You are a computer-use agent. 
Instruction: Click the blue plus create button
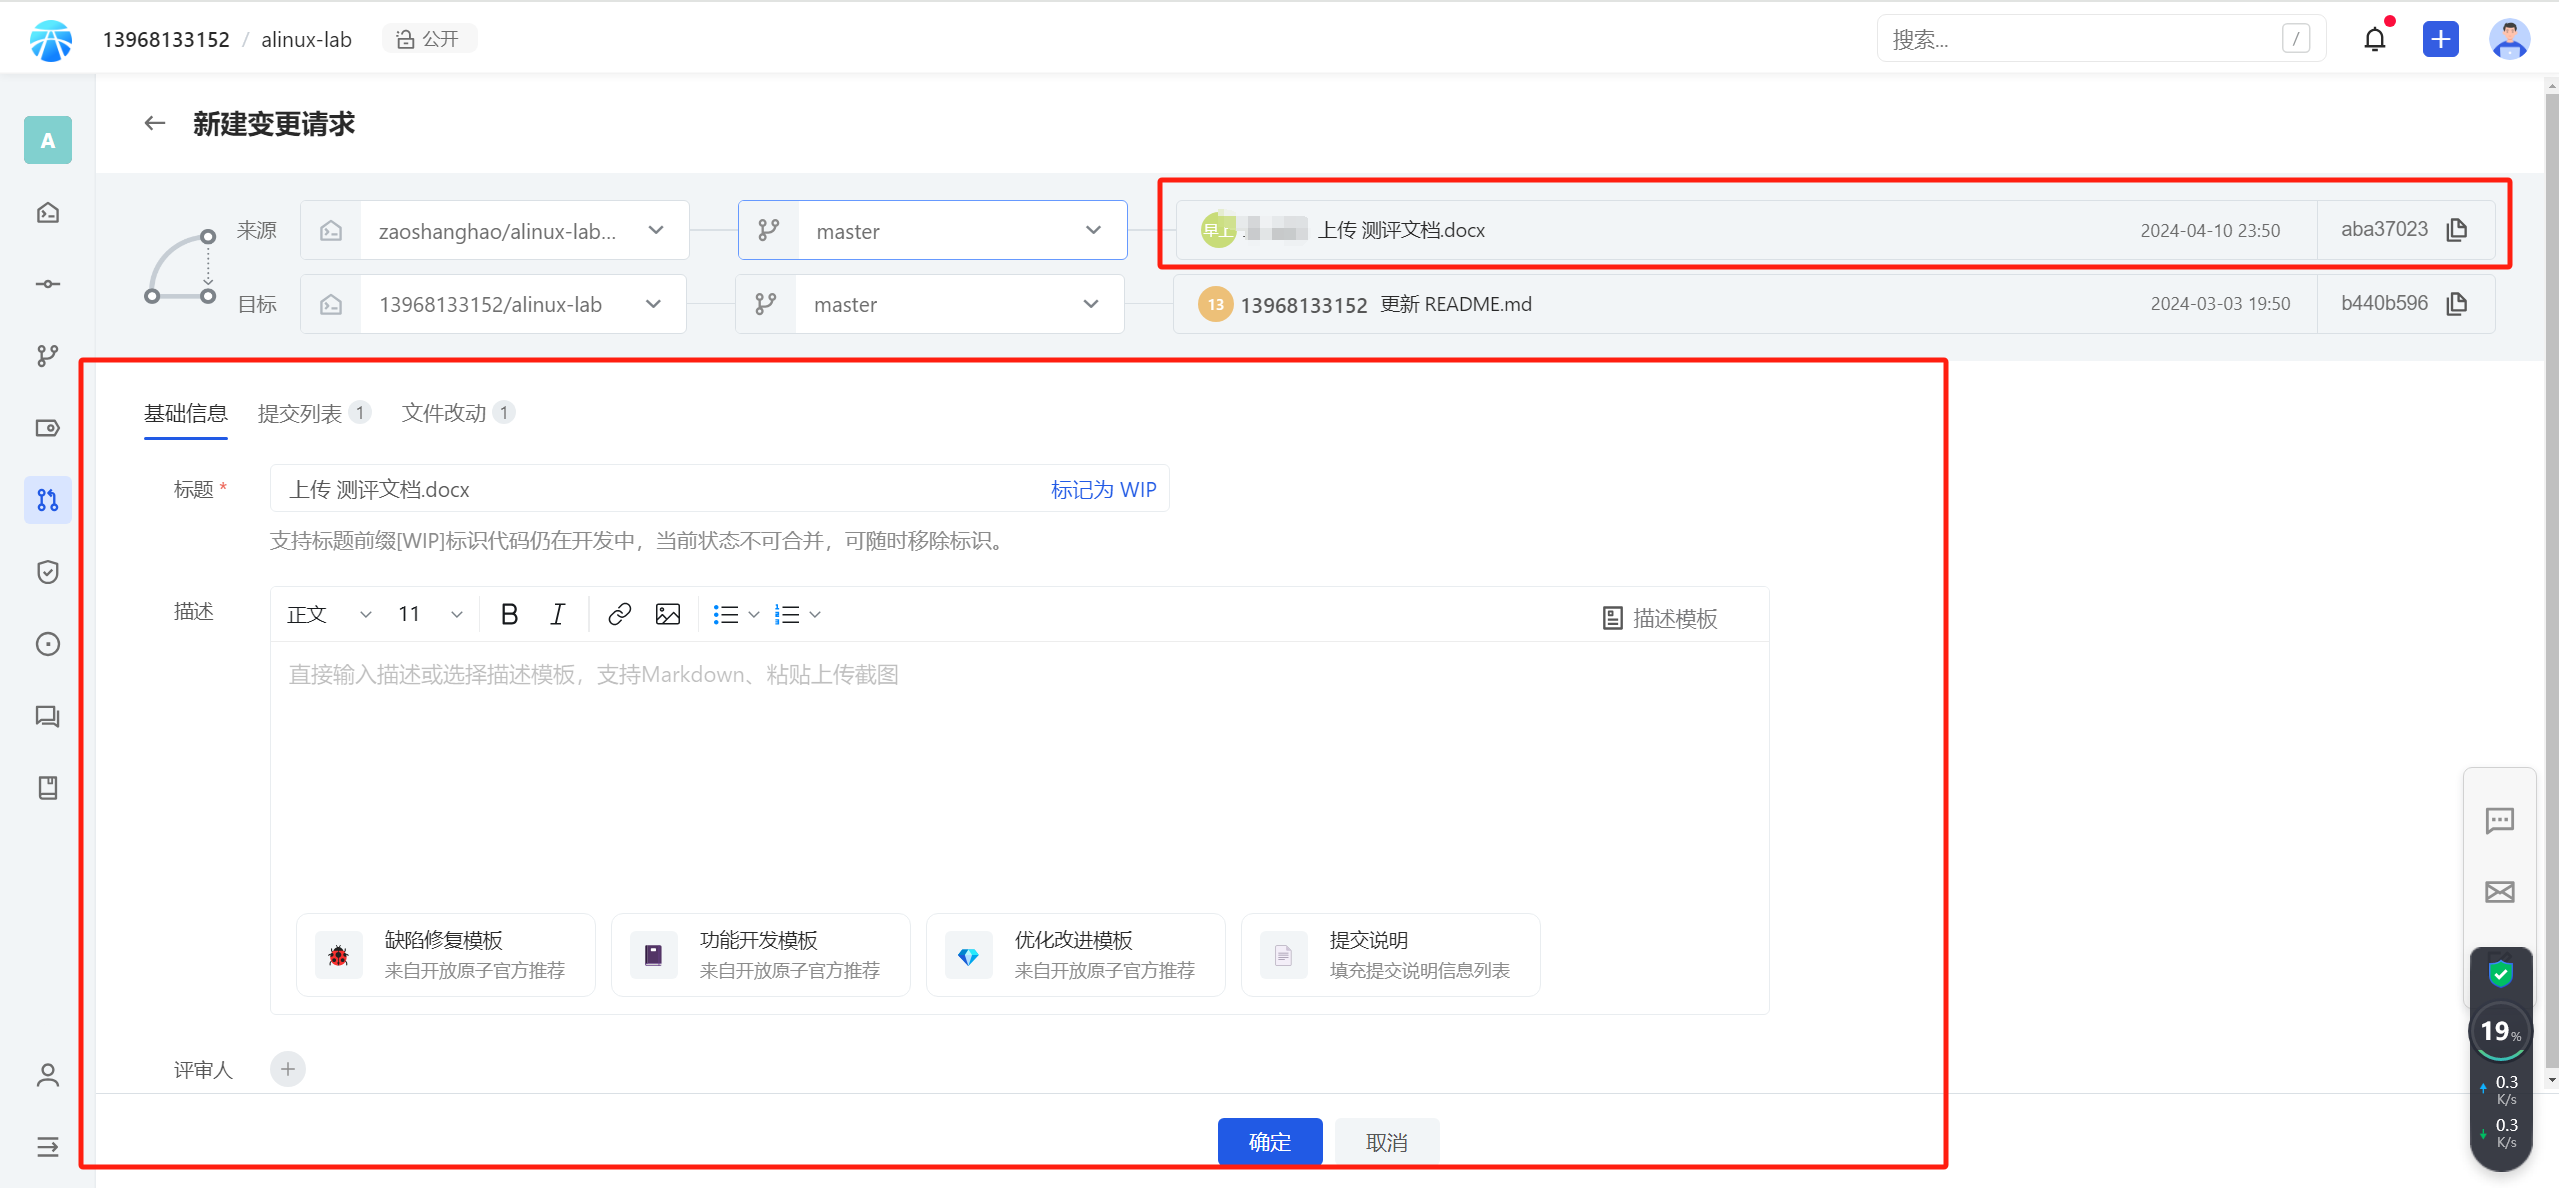click(x=2440, y=40)
